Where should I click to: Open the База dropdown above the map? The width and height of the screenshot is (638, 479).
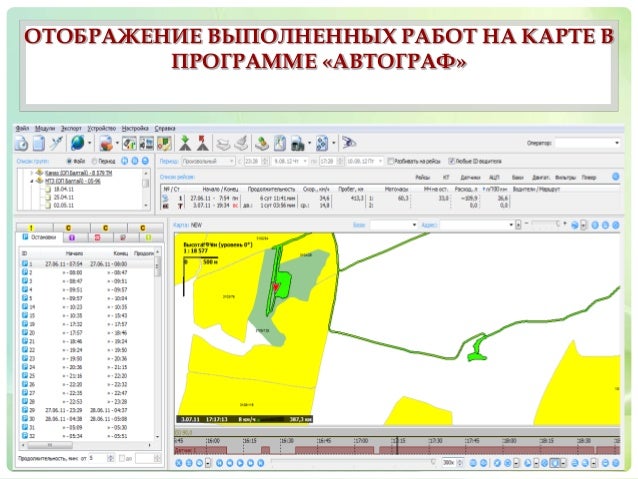pyautogui.click(x=393, y=225)
